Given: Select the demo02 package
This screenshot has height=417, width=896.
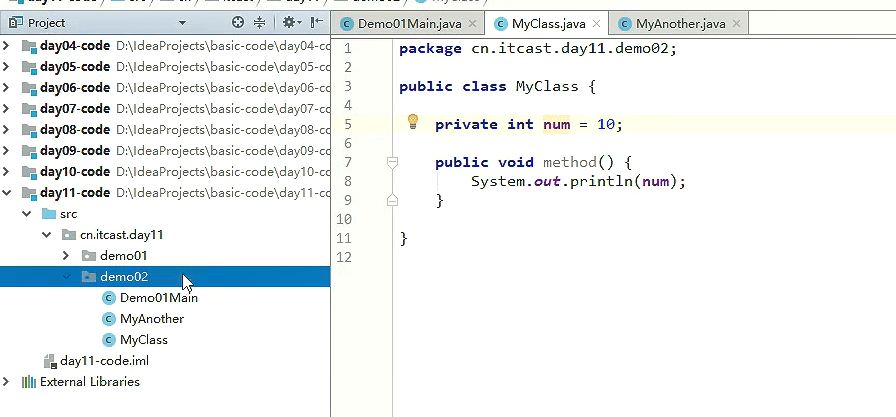Looking at the screenshot, I should coord(165,277).
